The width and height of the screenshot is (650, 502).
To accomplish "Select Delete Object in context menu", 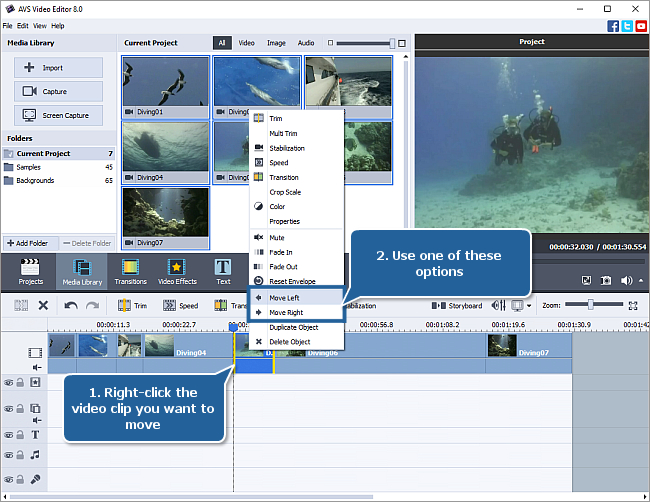I will pos(296,342).
